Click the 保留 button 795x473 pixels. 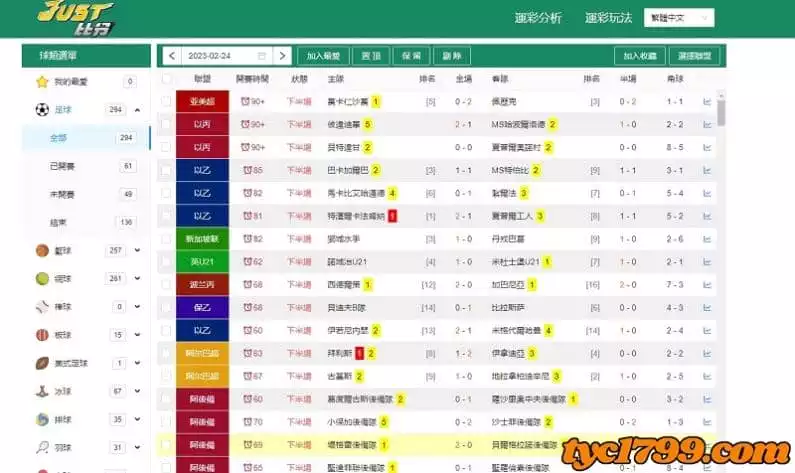click(412, 56)
